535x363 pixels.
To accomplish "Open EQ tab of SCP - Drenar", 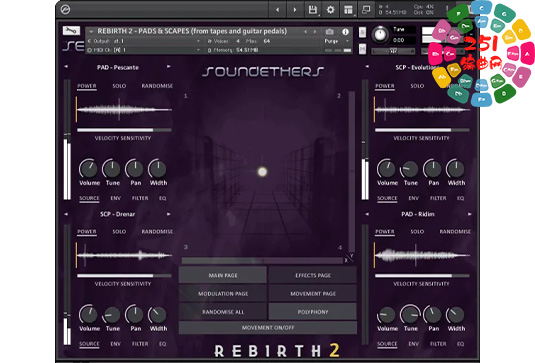I will (162, 344).
